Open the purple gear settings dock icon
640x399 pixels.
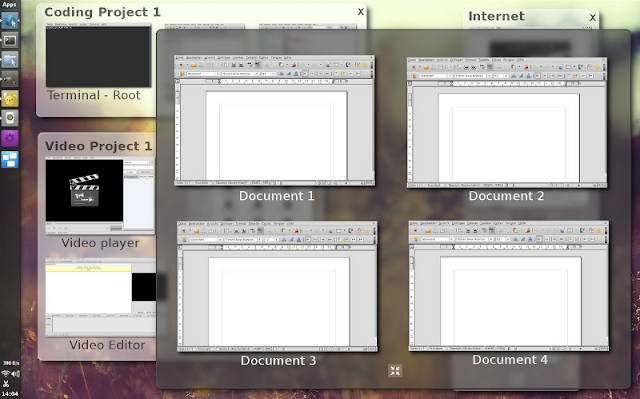pos(10,138)
